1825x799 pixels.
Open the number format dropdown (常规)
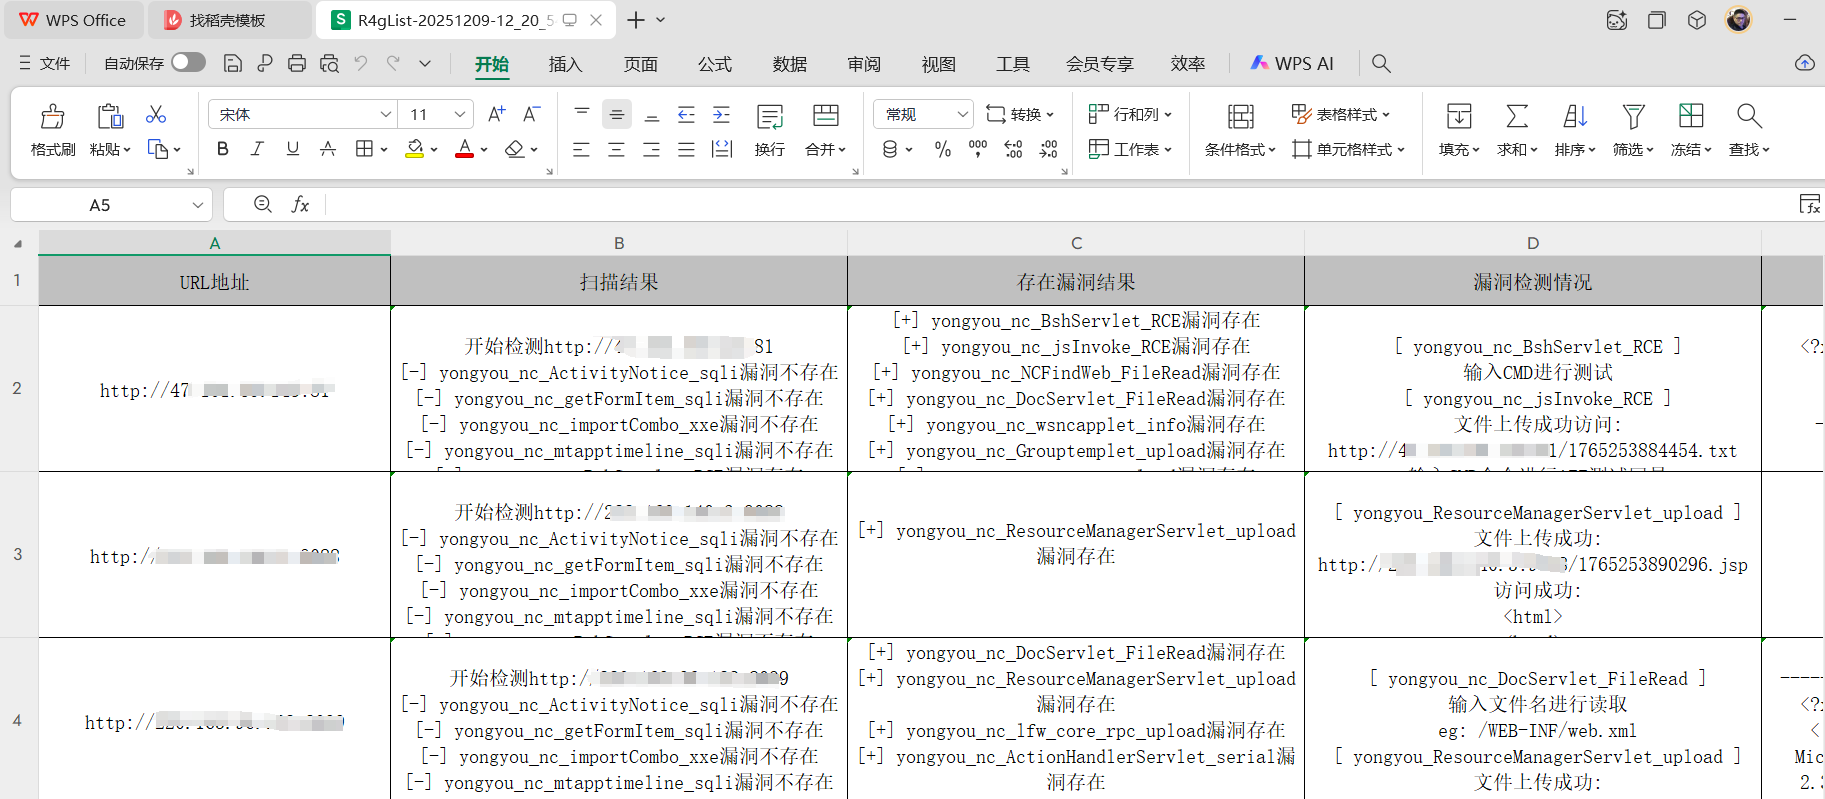pyautogui.click(x=962, y=114)
